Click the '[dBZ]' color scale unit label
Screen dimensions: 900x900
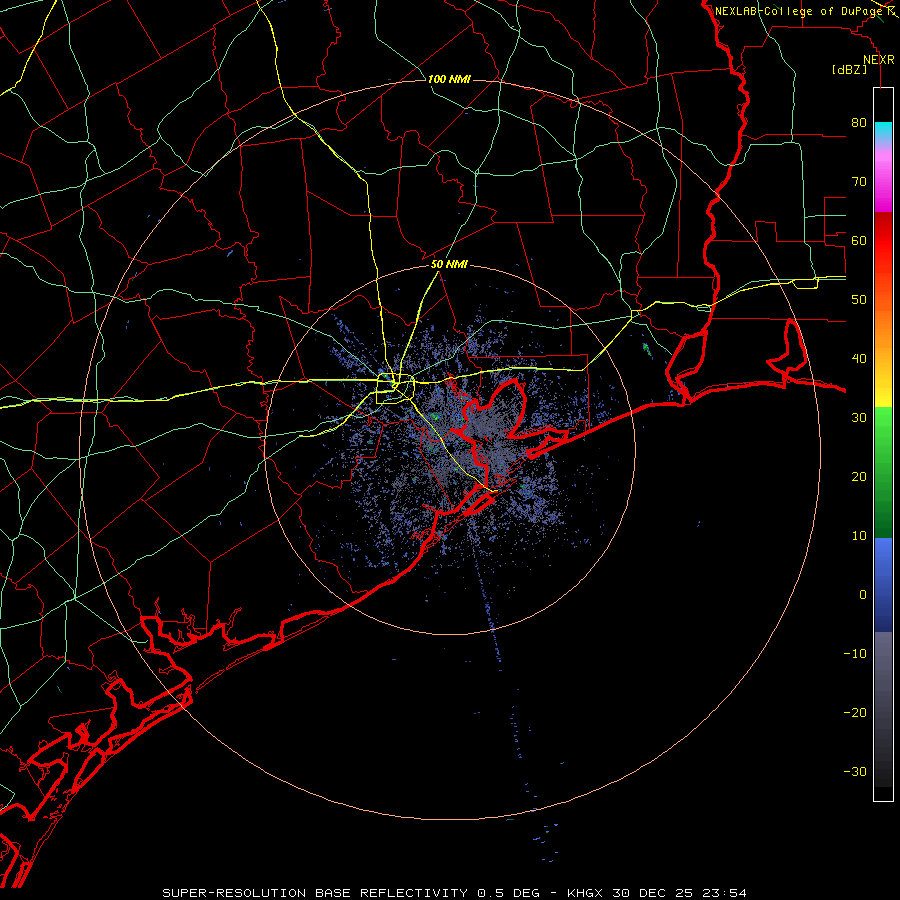pyautogui.click(x=849, y=70)
